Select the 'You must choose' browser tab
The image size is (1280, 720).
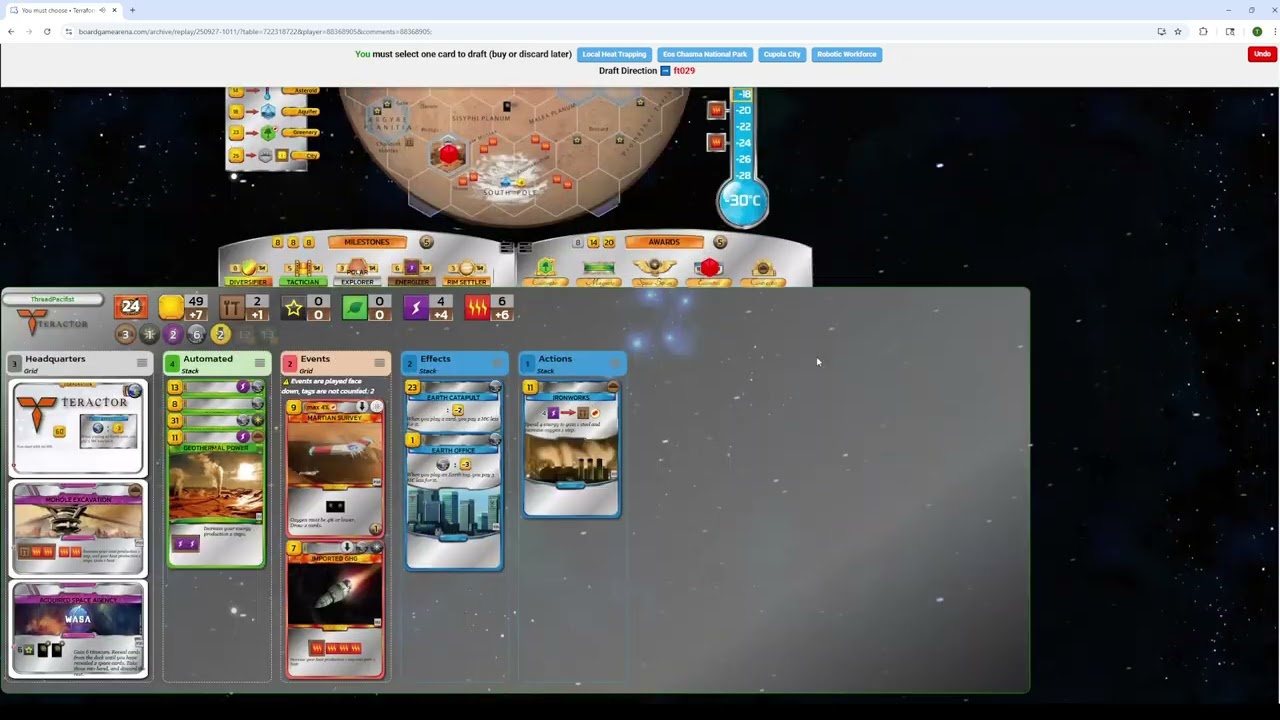click(63, 10)
